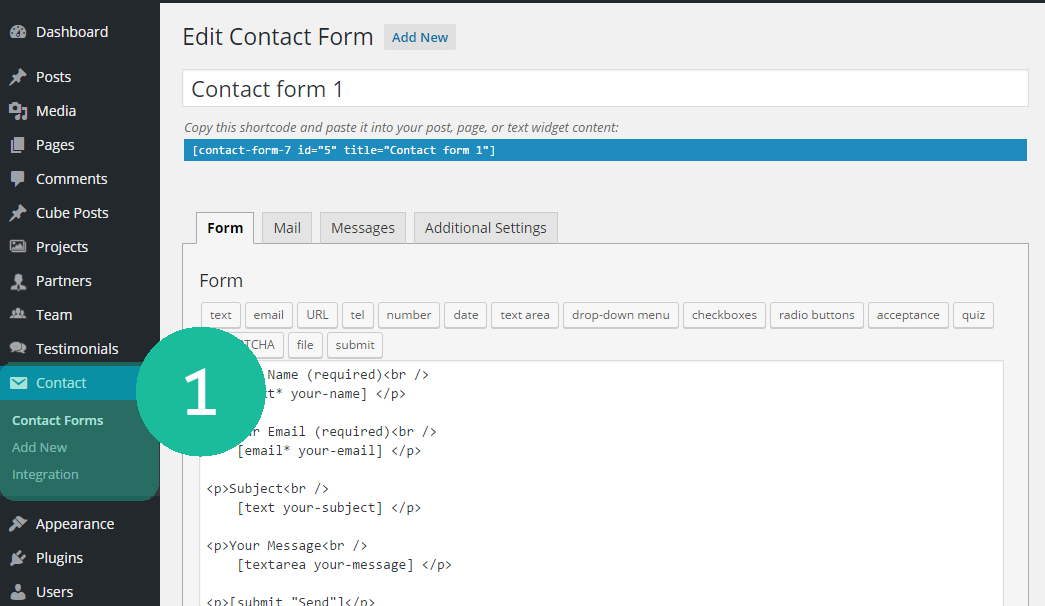Click the Projects image icon
The height and width of the screenshot is (606, 1045).
17,247
